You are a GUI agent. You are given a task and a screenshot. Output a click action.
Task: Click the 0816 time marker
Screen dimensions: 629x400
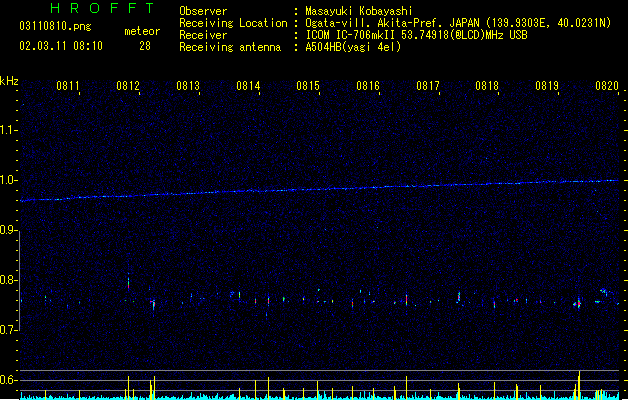click(368, 86)
